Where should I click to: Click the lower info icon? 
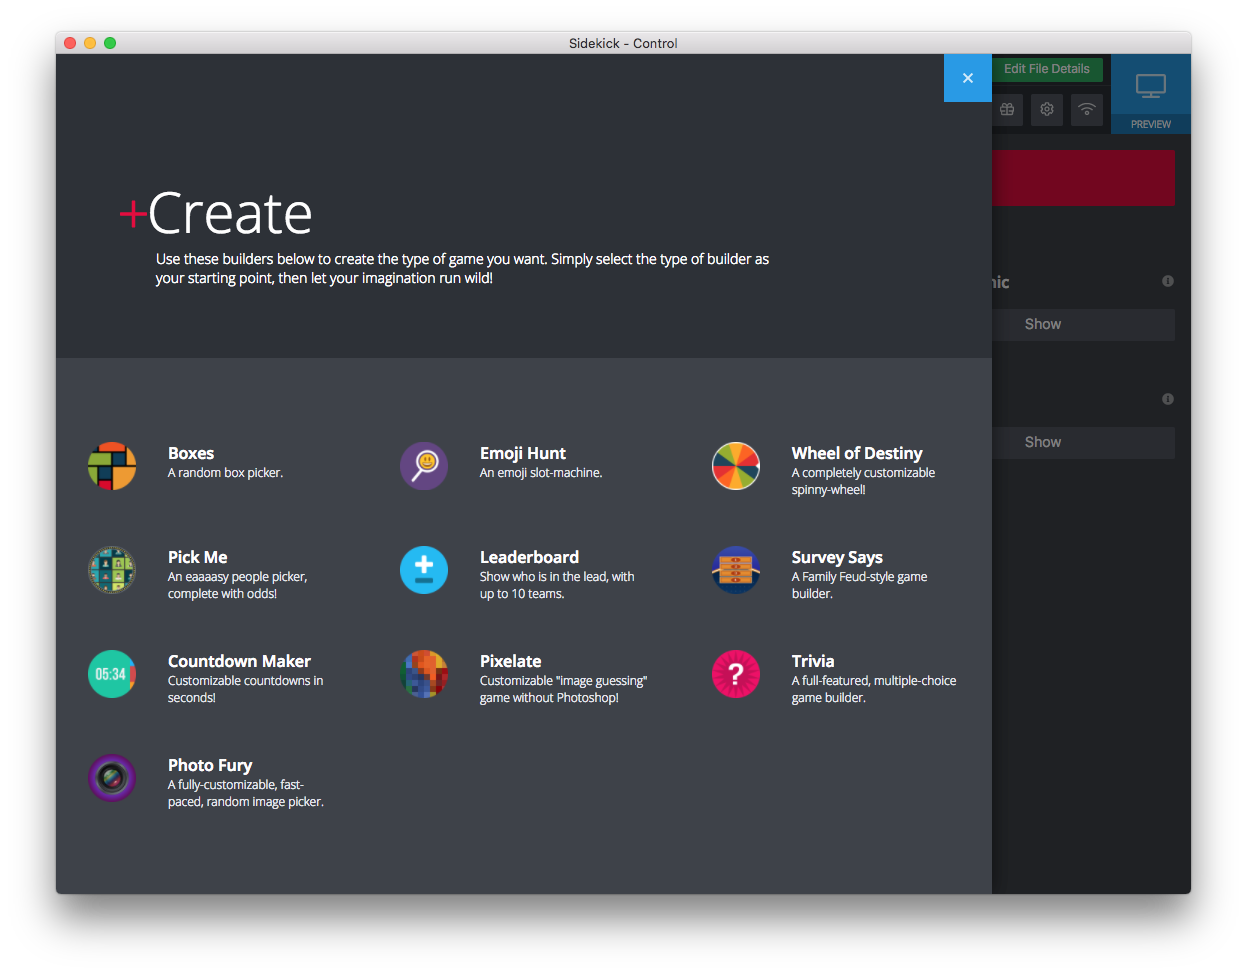pyautogui.click(x=1168, y=399)
